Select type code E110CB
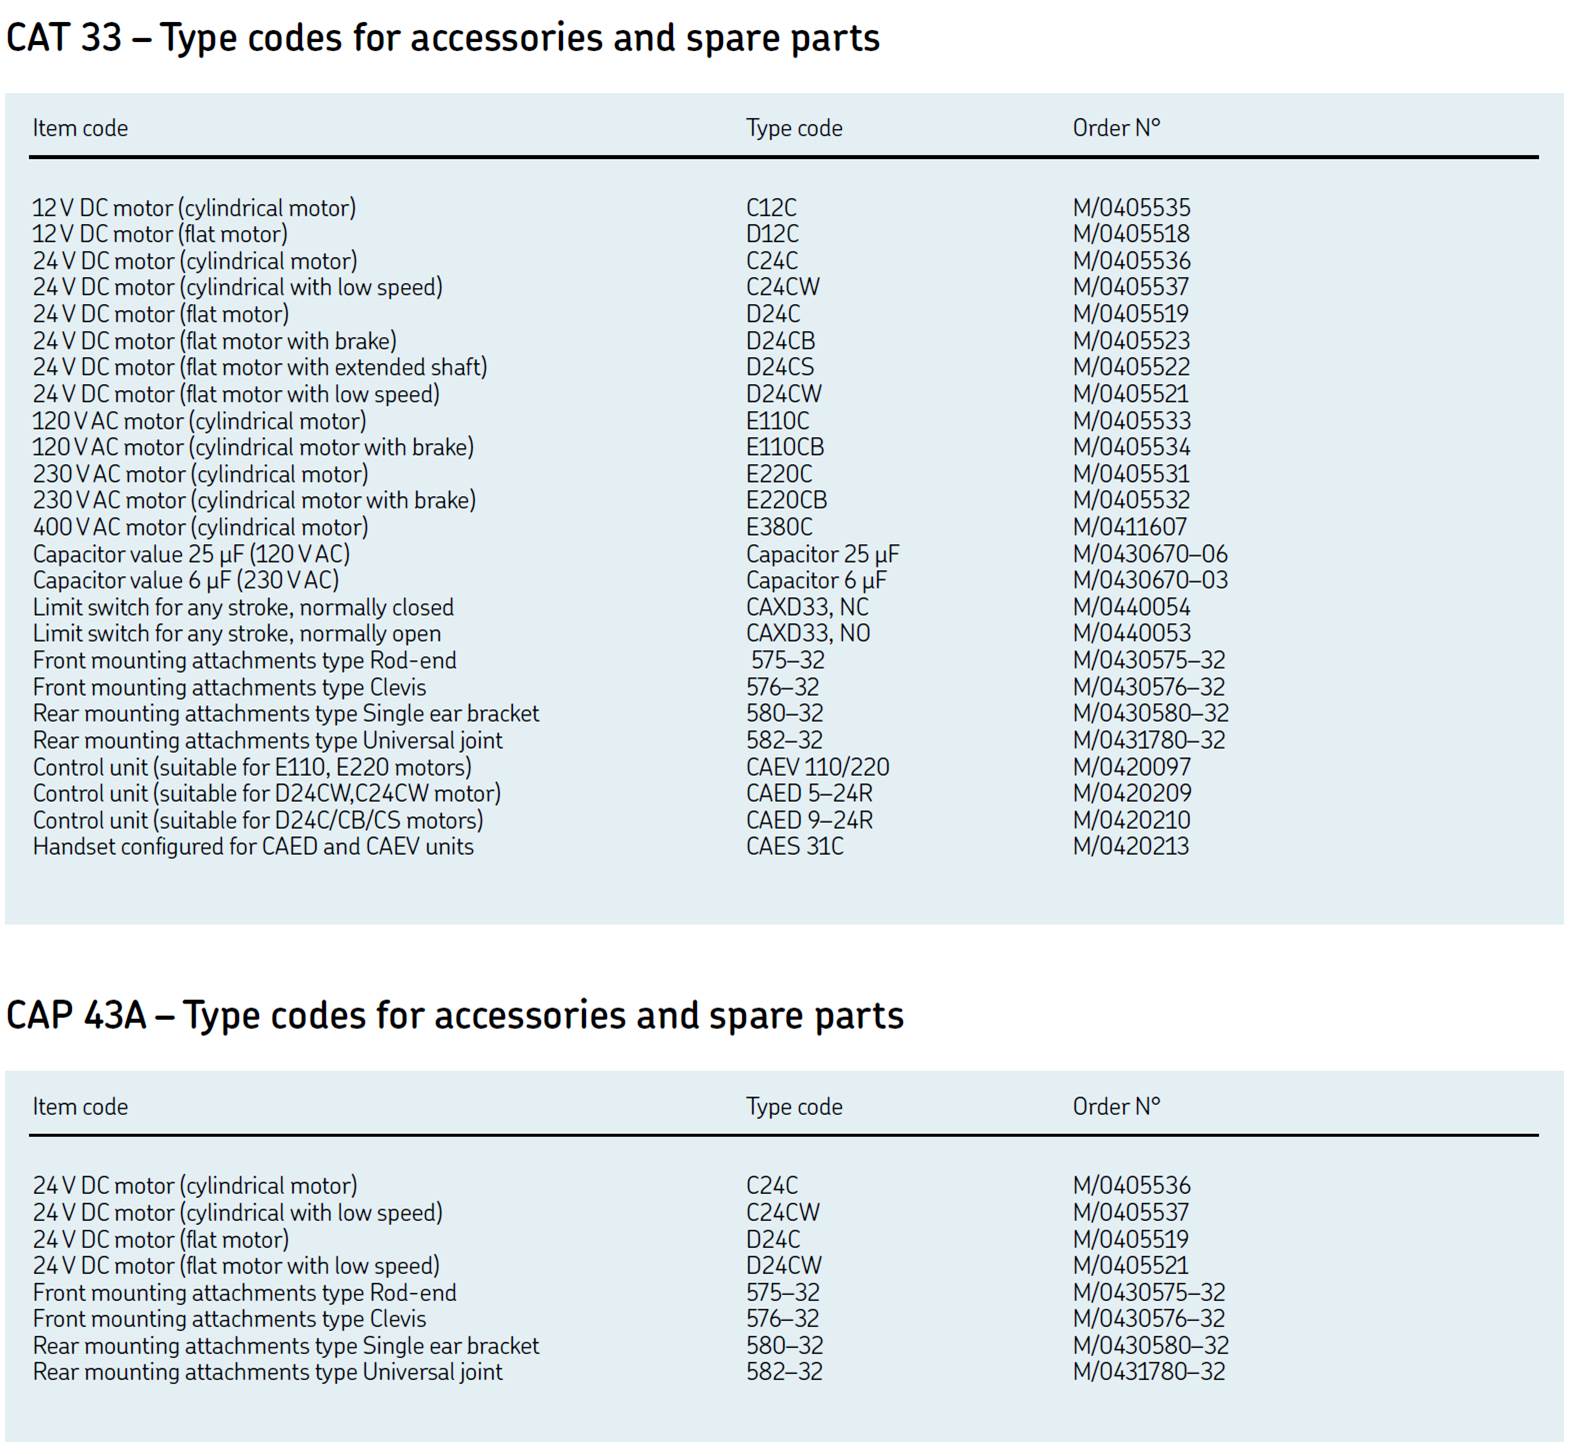This screenshot has height=1454, width=1573. pos(785,447)
